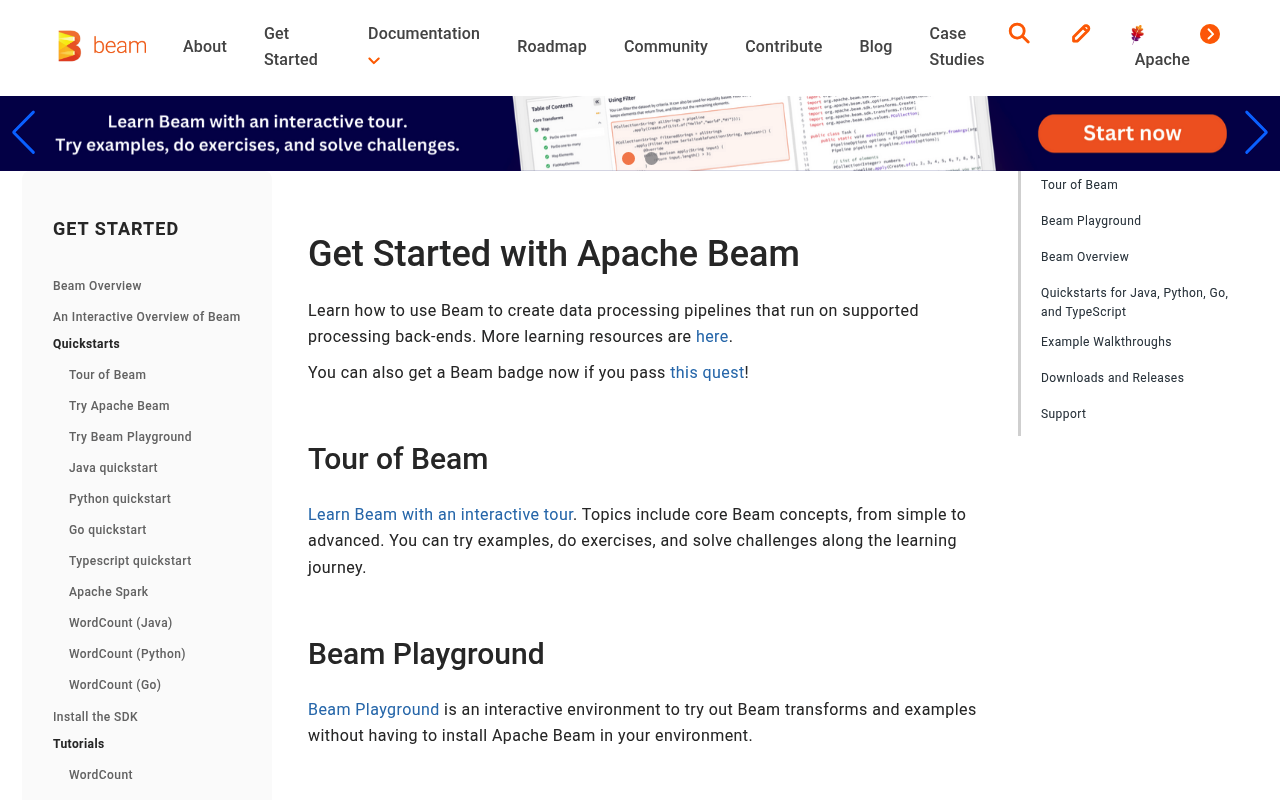1280x800 pixels.
Task: Go to previous banner slide arrow
Action: [x=23, y=133]
